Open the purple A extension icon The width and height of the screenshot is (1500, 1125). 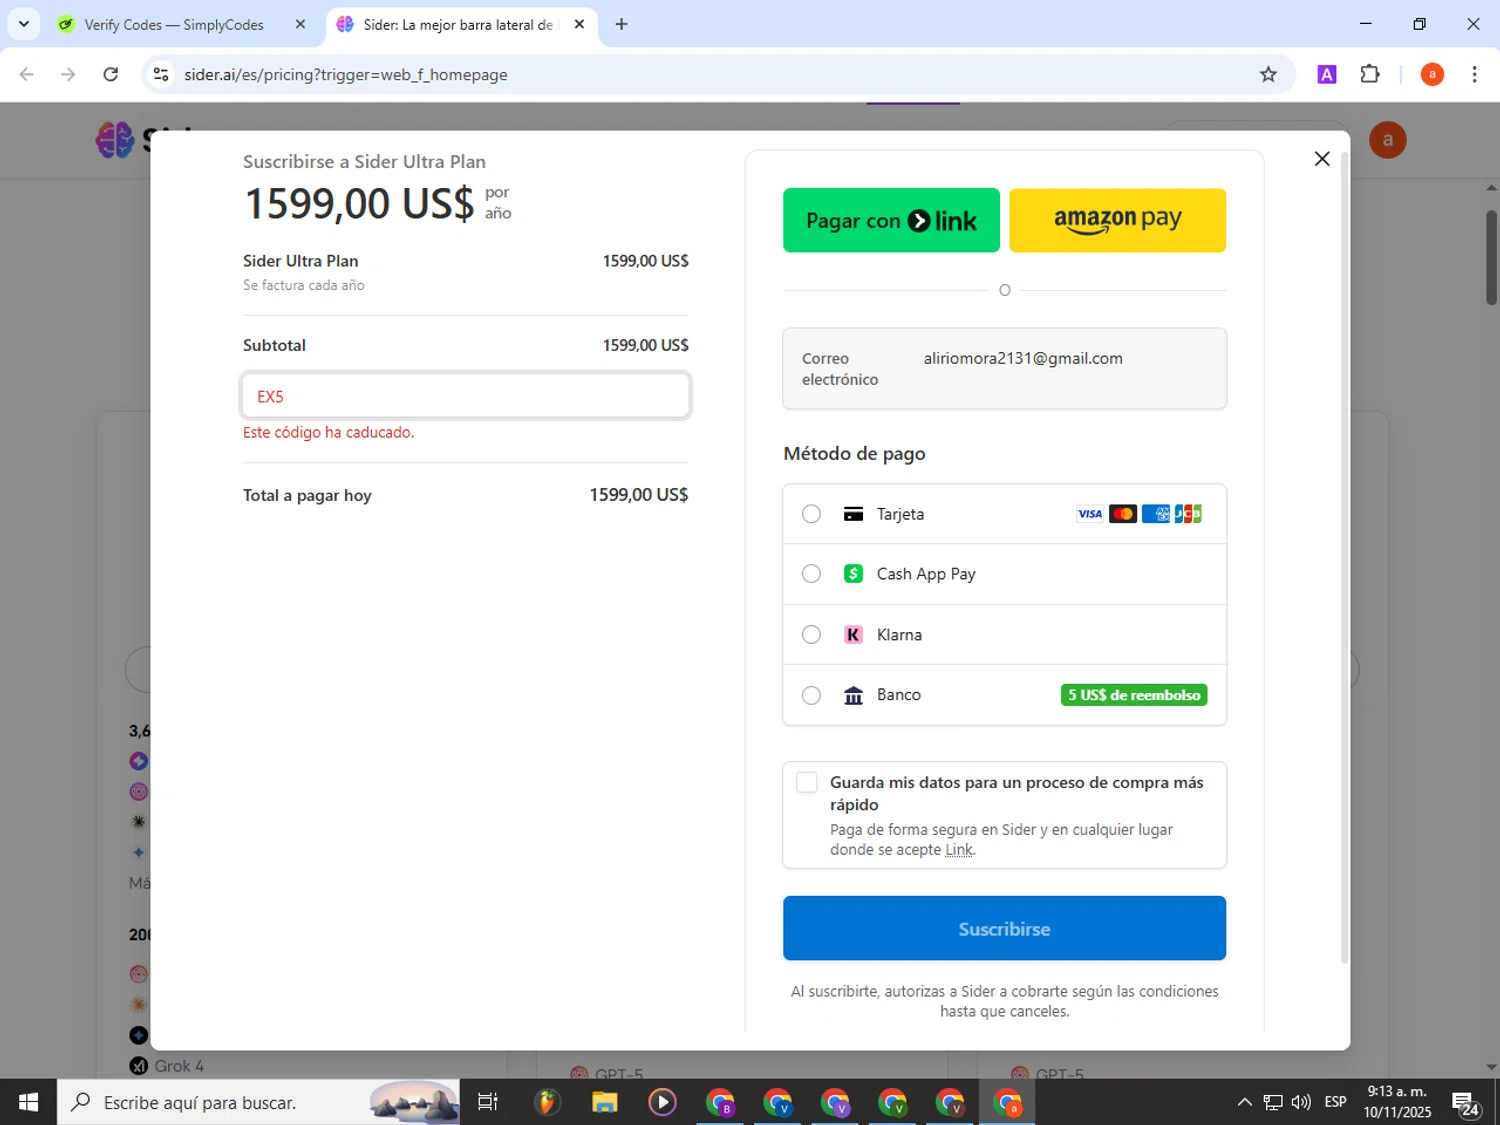[x=1327, y=74]
